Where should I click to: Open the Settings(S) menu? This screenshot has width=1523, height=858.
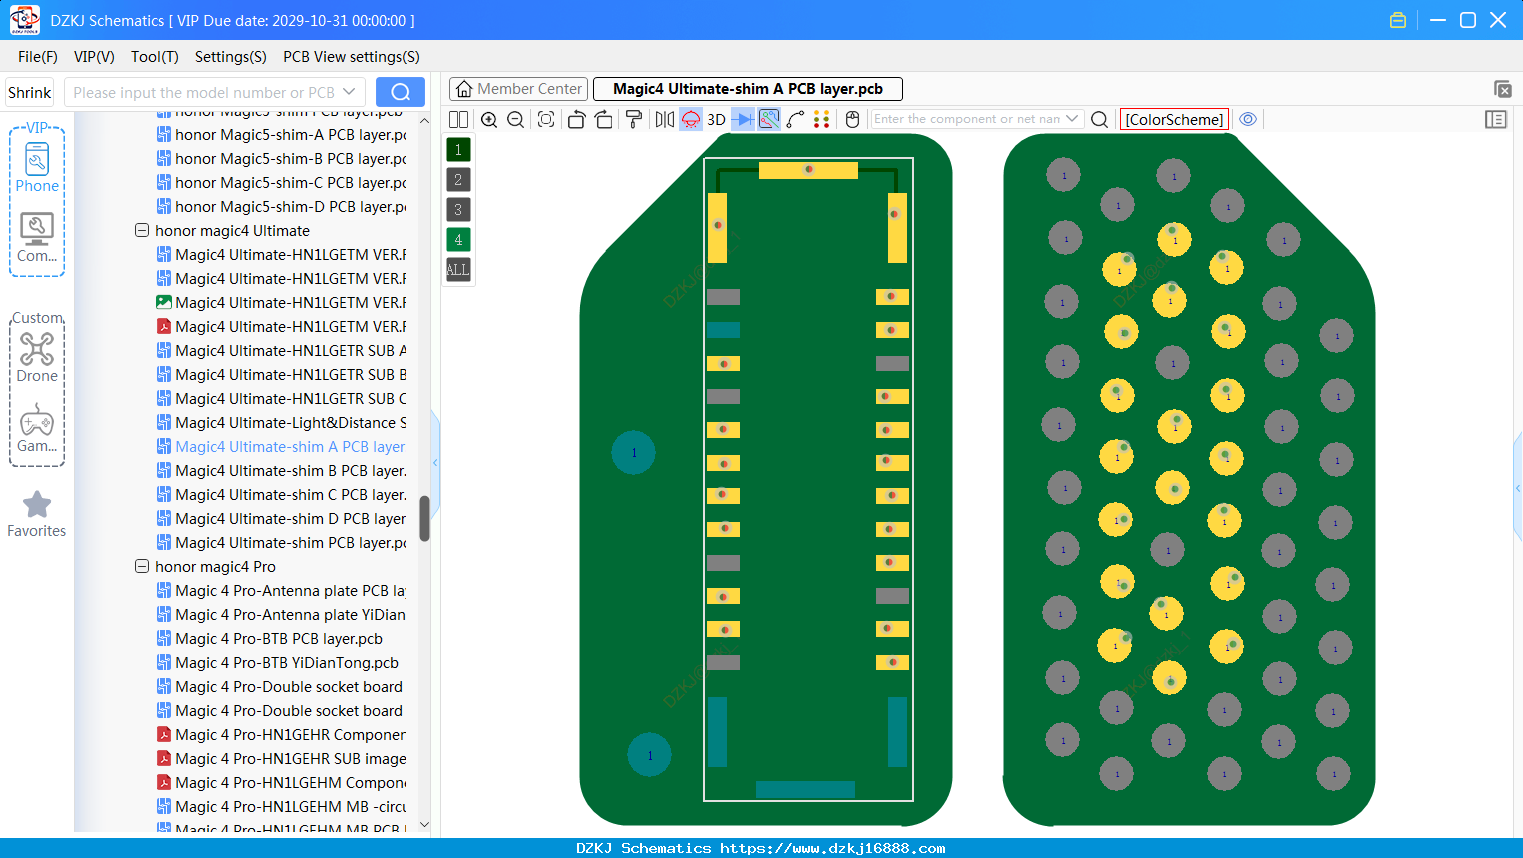tap(231, 57)
